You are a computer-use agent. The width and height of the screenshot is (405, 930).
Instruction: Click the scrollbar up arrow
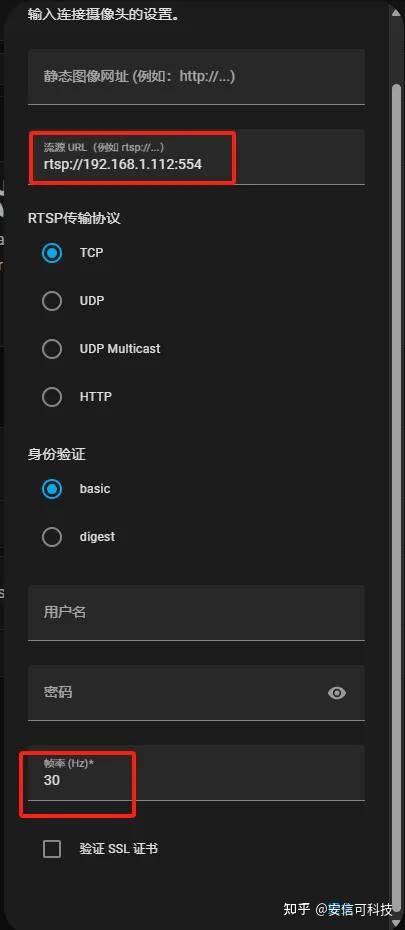pos(397,13)
